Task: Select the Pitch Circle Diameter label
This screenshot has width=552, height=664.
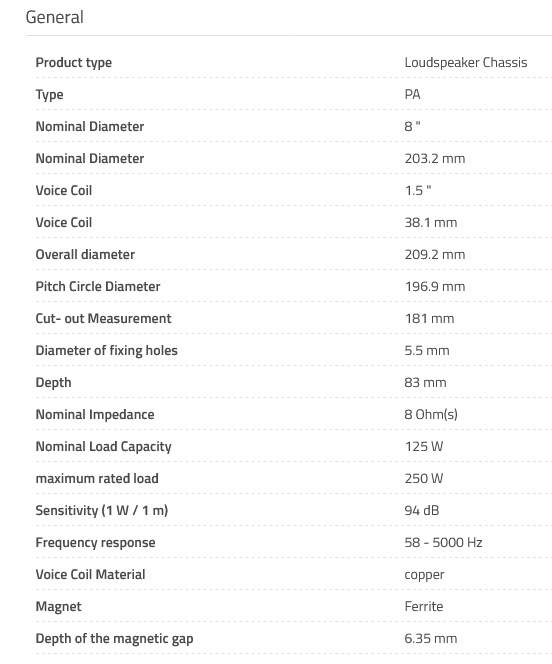Action: point(98,286)
